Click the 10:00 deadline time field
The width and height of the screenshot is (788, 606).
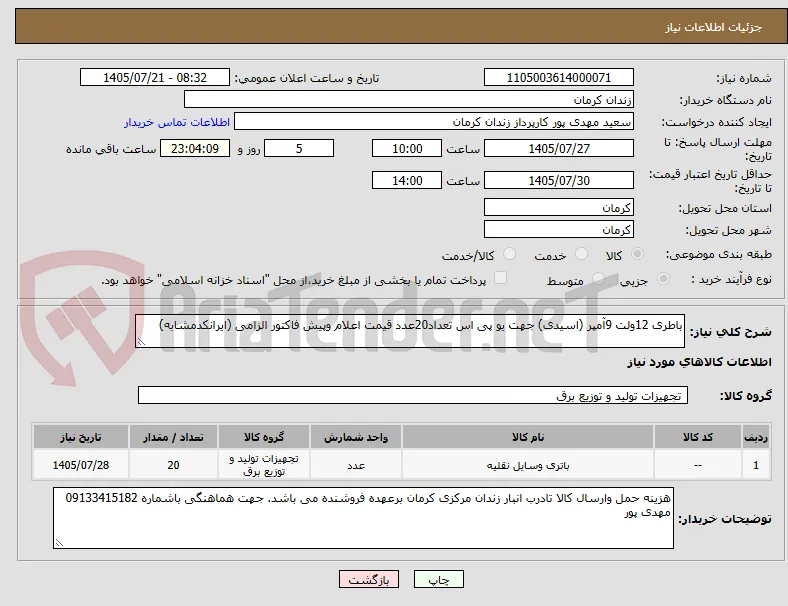pyautogui.click(x=407, y=148)
